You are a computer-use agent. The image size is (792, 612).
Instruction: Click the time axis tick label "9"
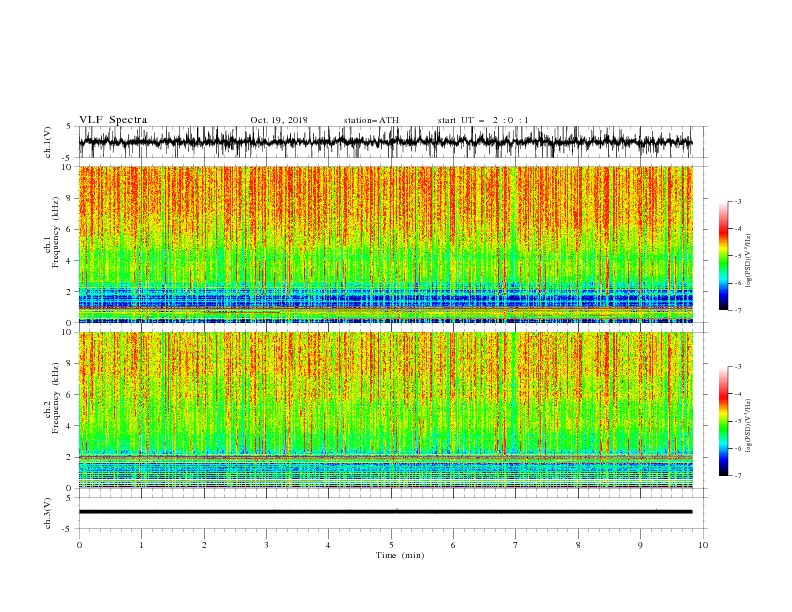tap(640, 545)
